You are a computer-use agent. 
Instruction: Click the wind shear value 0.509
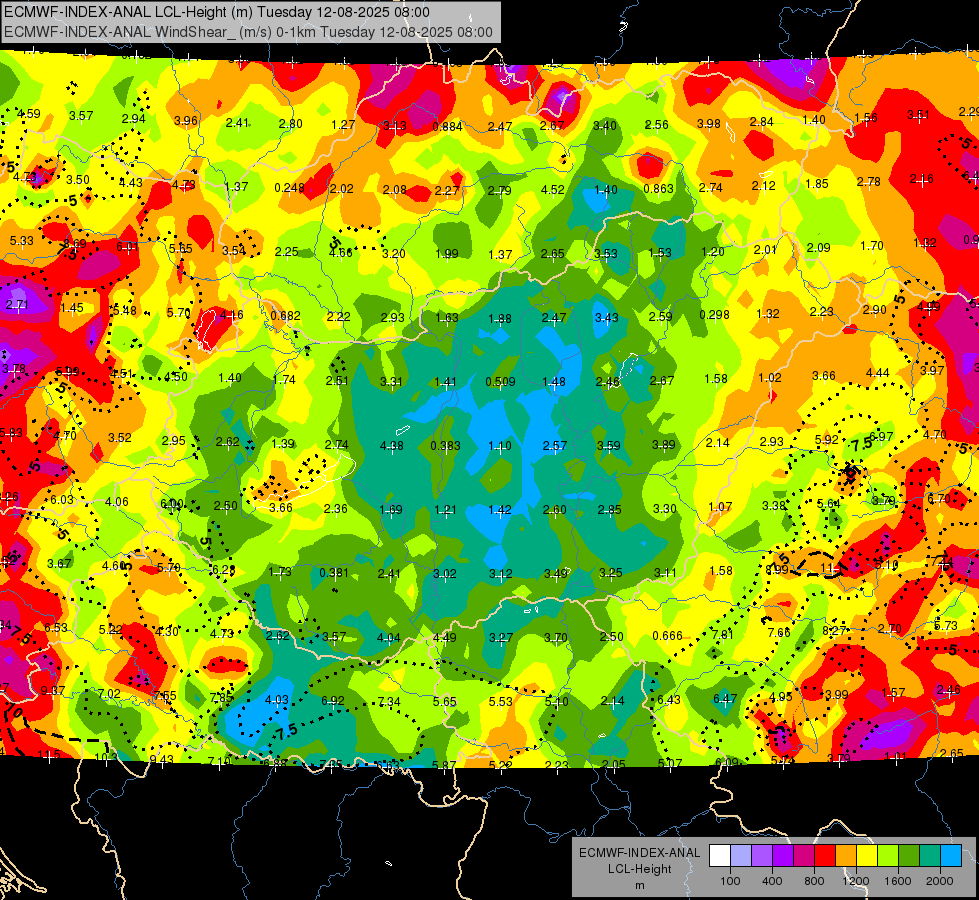500,381
